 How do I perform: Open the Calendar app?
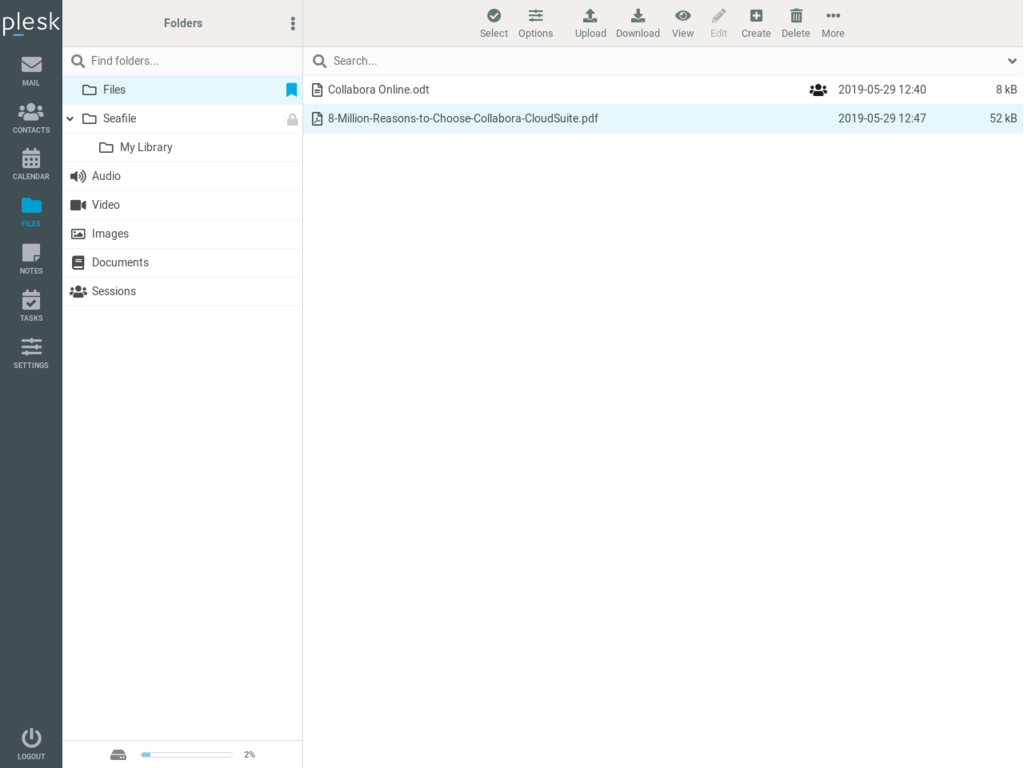coord(31,164)
